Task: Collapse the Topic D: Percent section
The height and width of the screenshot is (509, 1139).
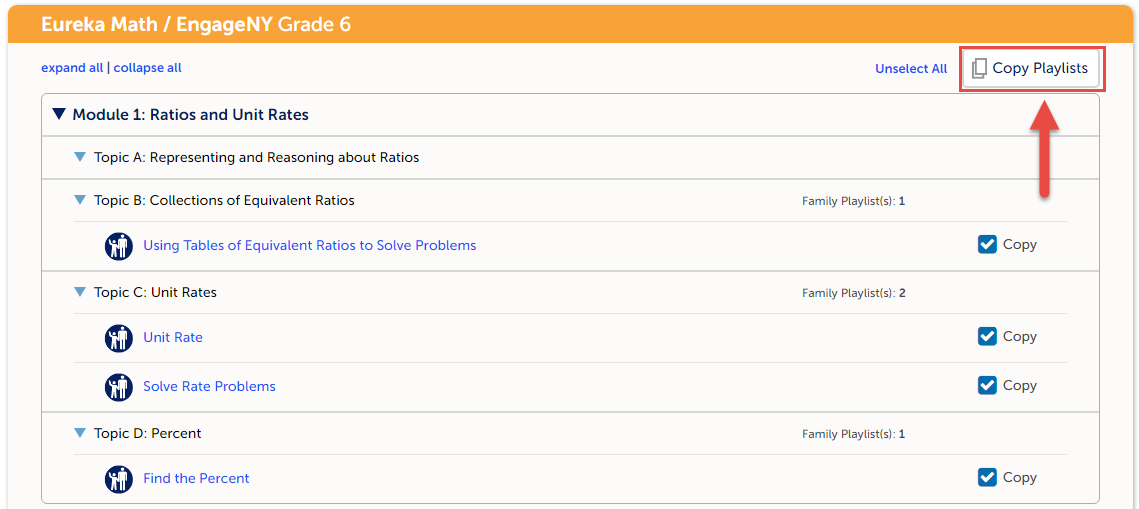Action: click(80, 433)
